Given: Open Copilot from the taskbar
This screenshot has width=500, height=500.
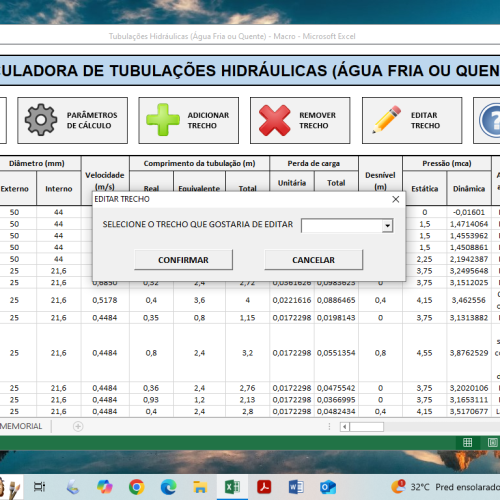Looking at the screenshot, I should 105,487.
